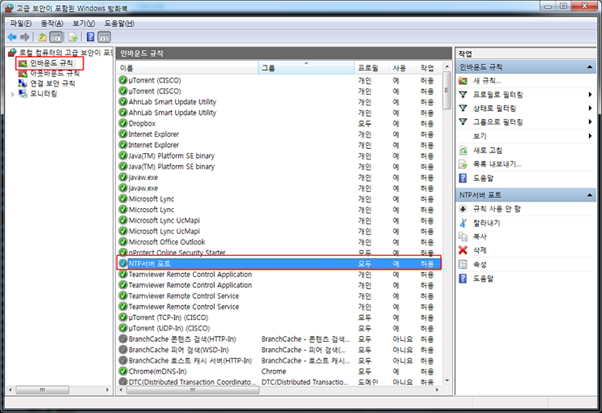Click 새 규칙... in the actions pane
Viewport: 602px width, 413px height.
[487, 81]
